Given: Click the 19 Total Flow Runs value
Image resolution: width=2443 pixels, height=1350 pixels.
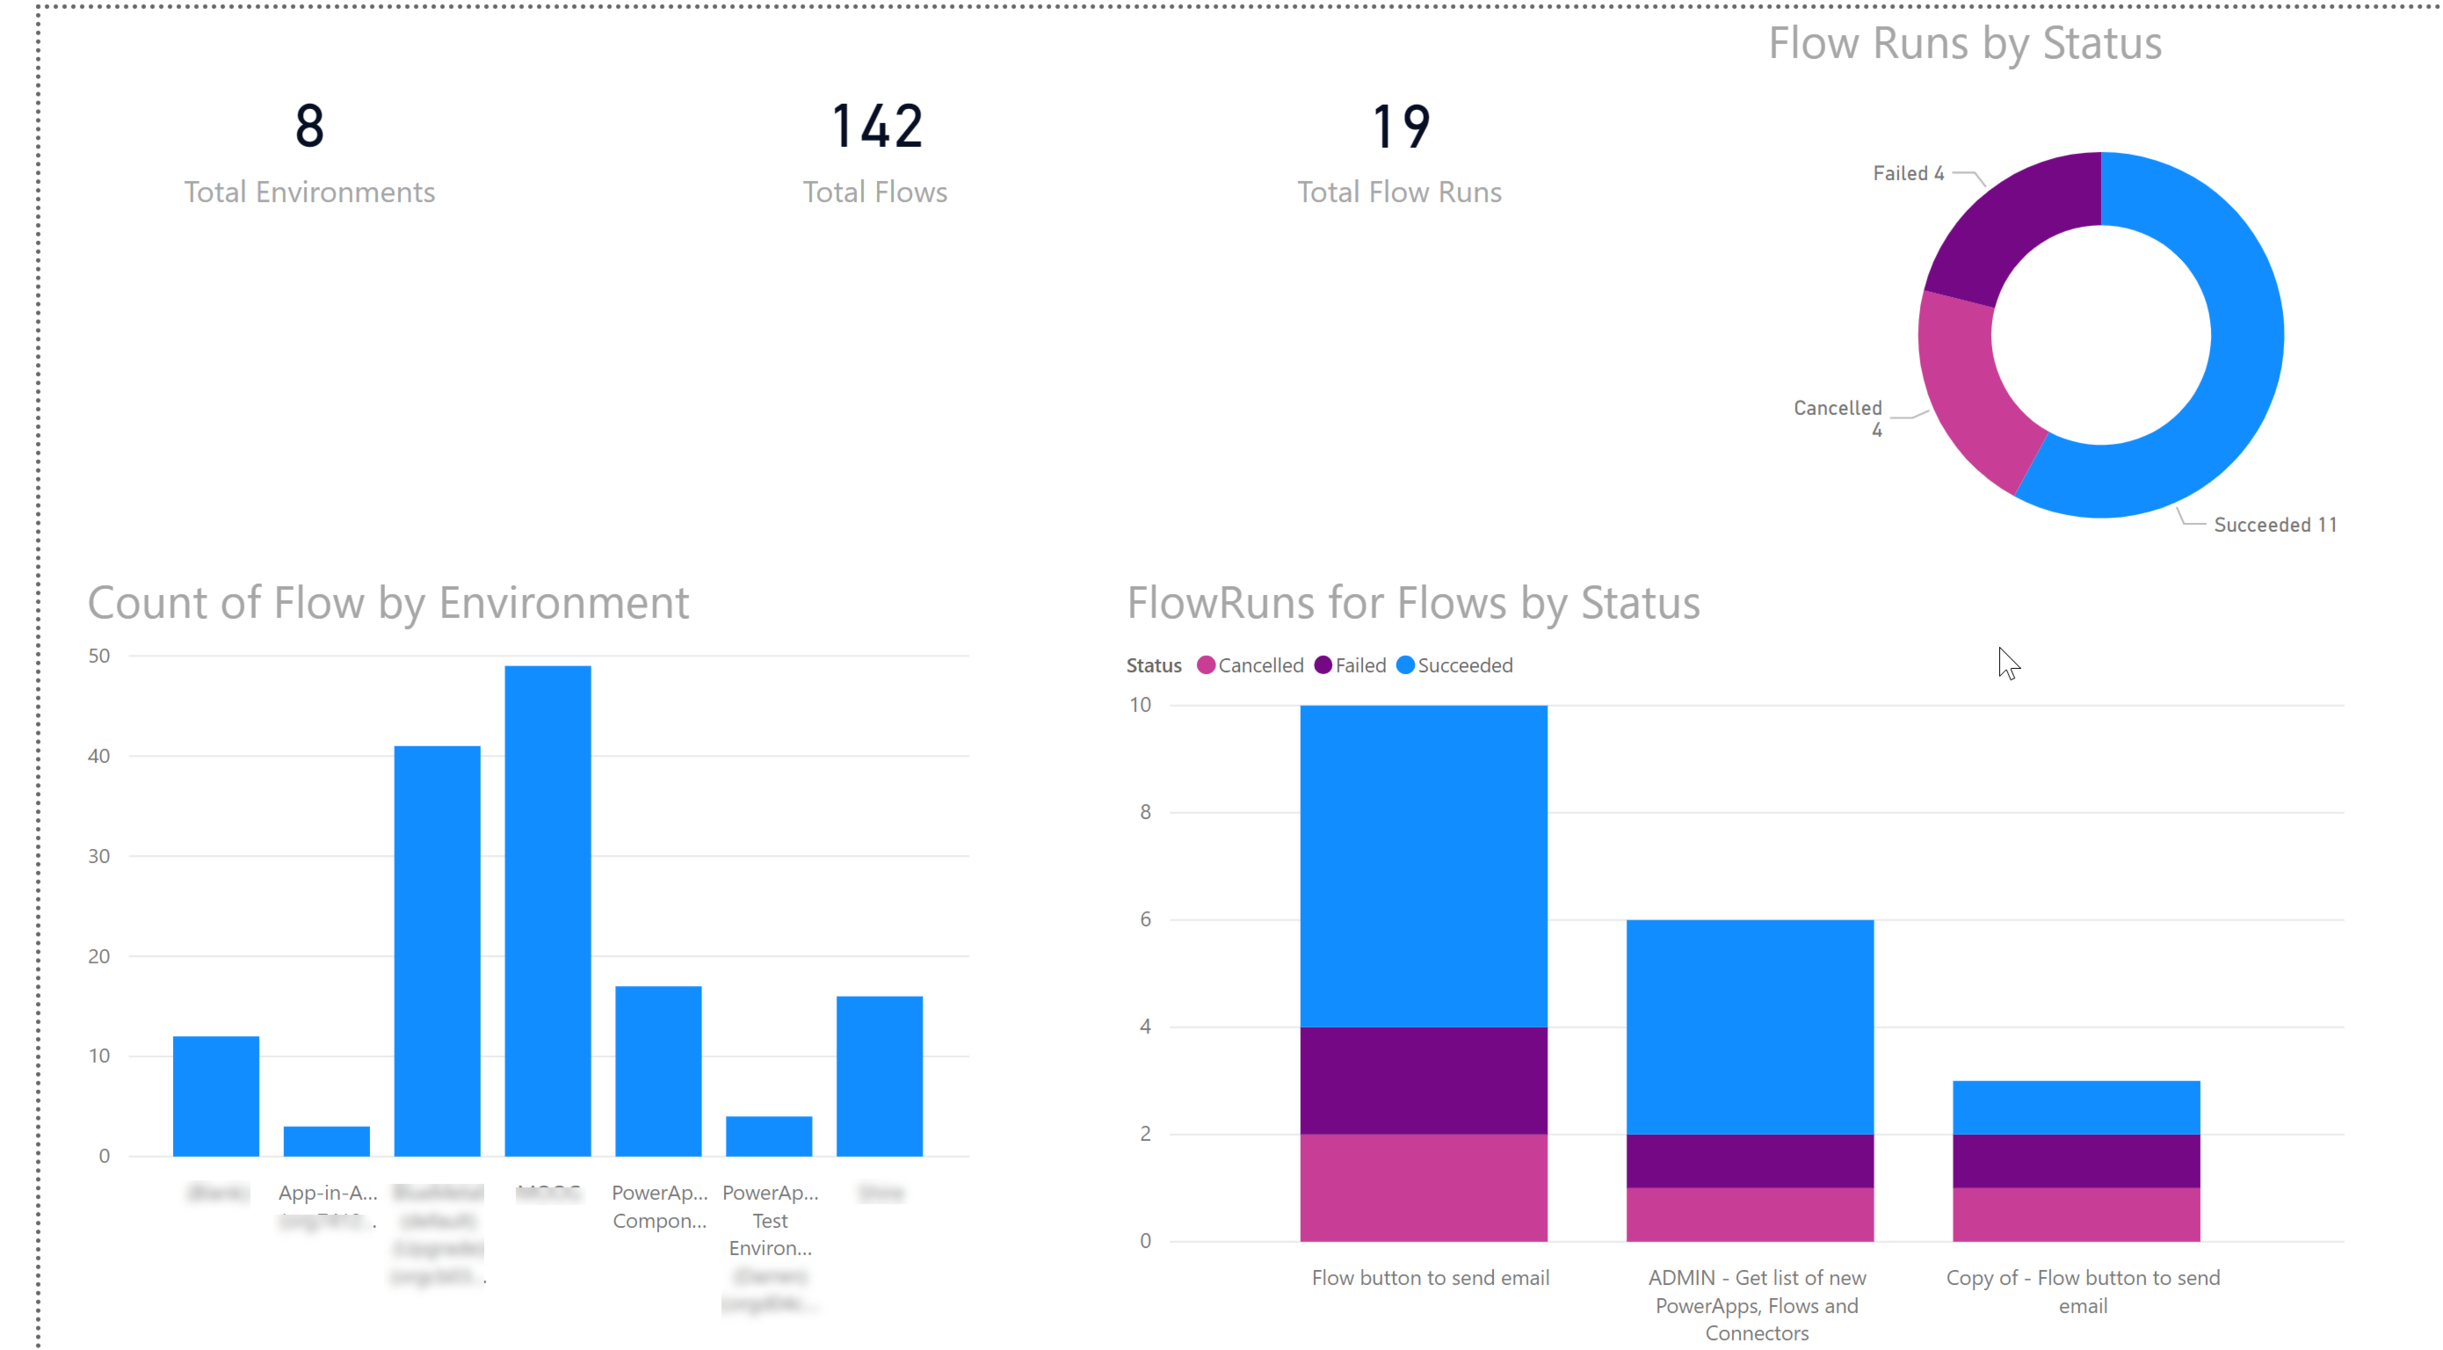Looking at the screenshot, I should pos(1399,127).
